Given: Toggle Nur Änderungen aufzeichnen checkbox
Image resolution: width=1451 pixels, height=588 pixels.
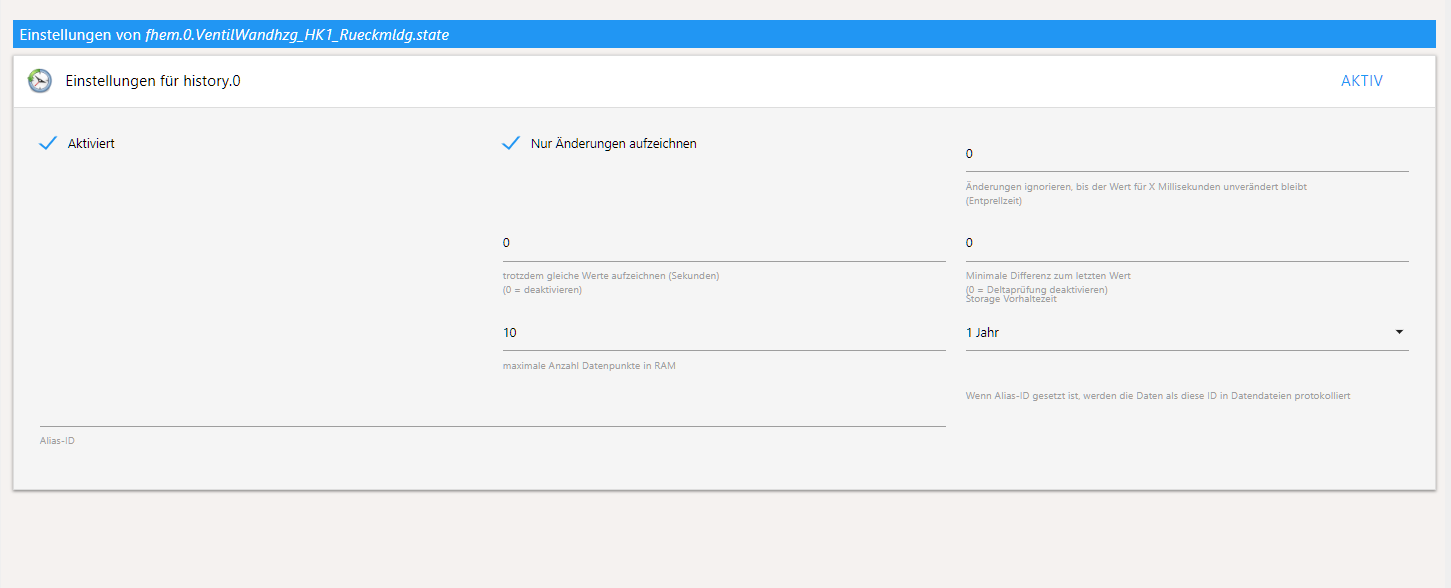Looking at the screenshot, I should [511, 144].
